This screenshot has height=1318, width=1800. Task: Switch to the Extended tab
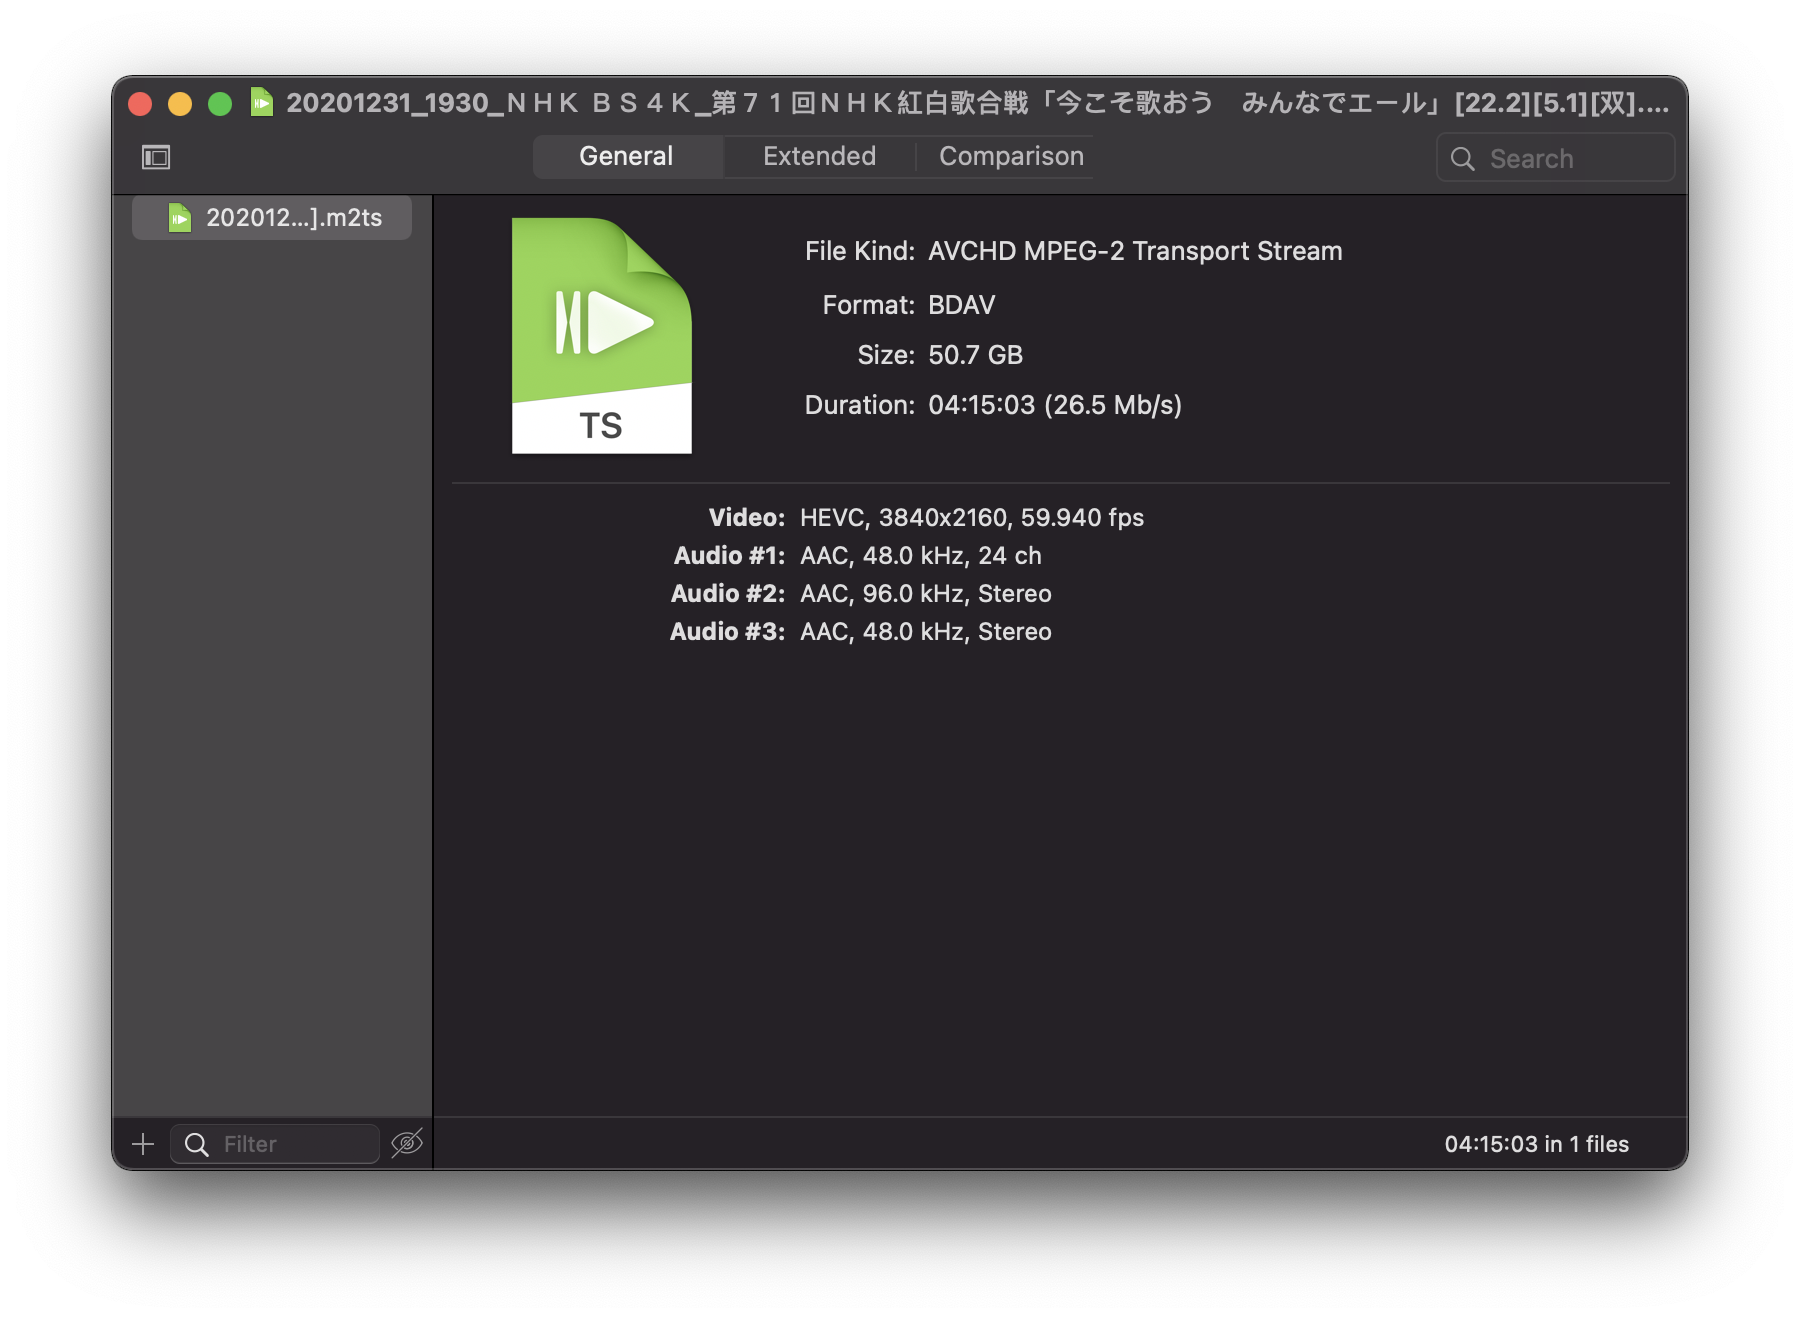point(819,156)
